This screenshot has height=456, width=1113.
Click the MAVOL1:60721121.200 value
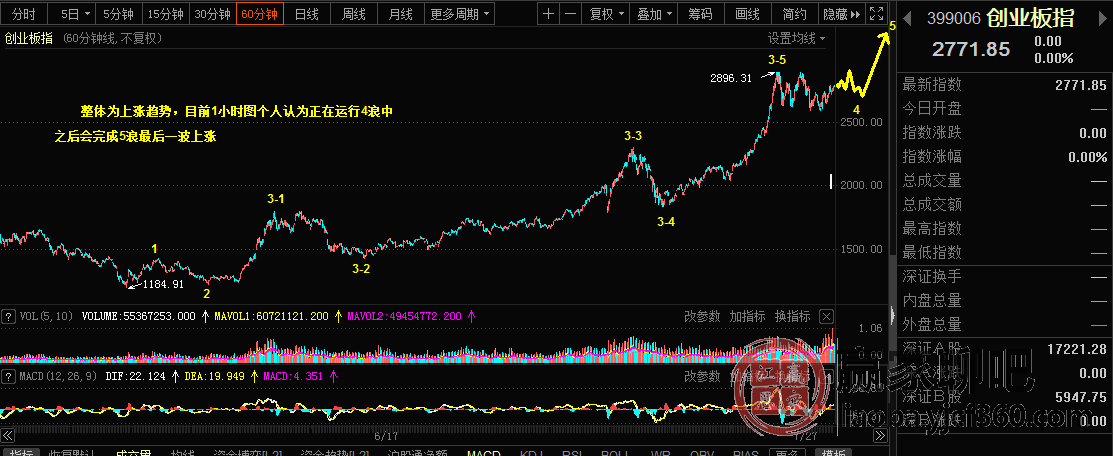270,316
